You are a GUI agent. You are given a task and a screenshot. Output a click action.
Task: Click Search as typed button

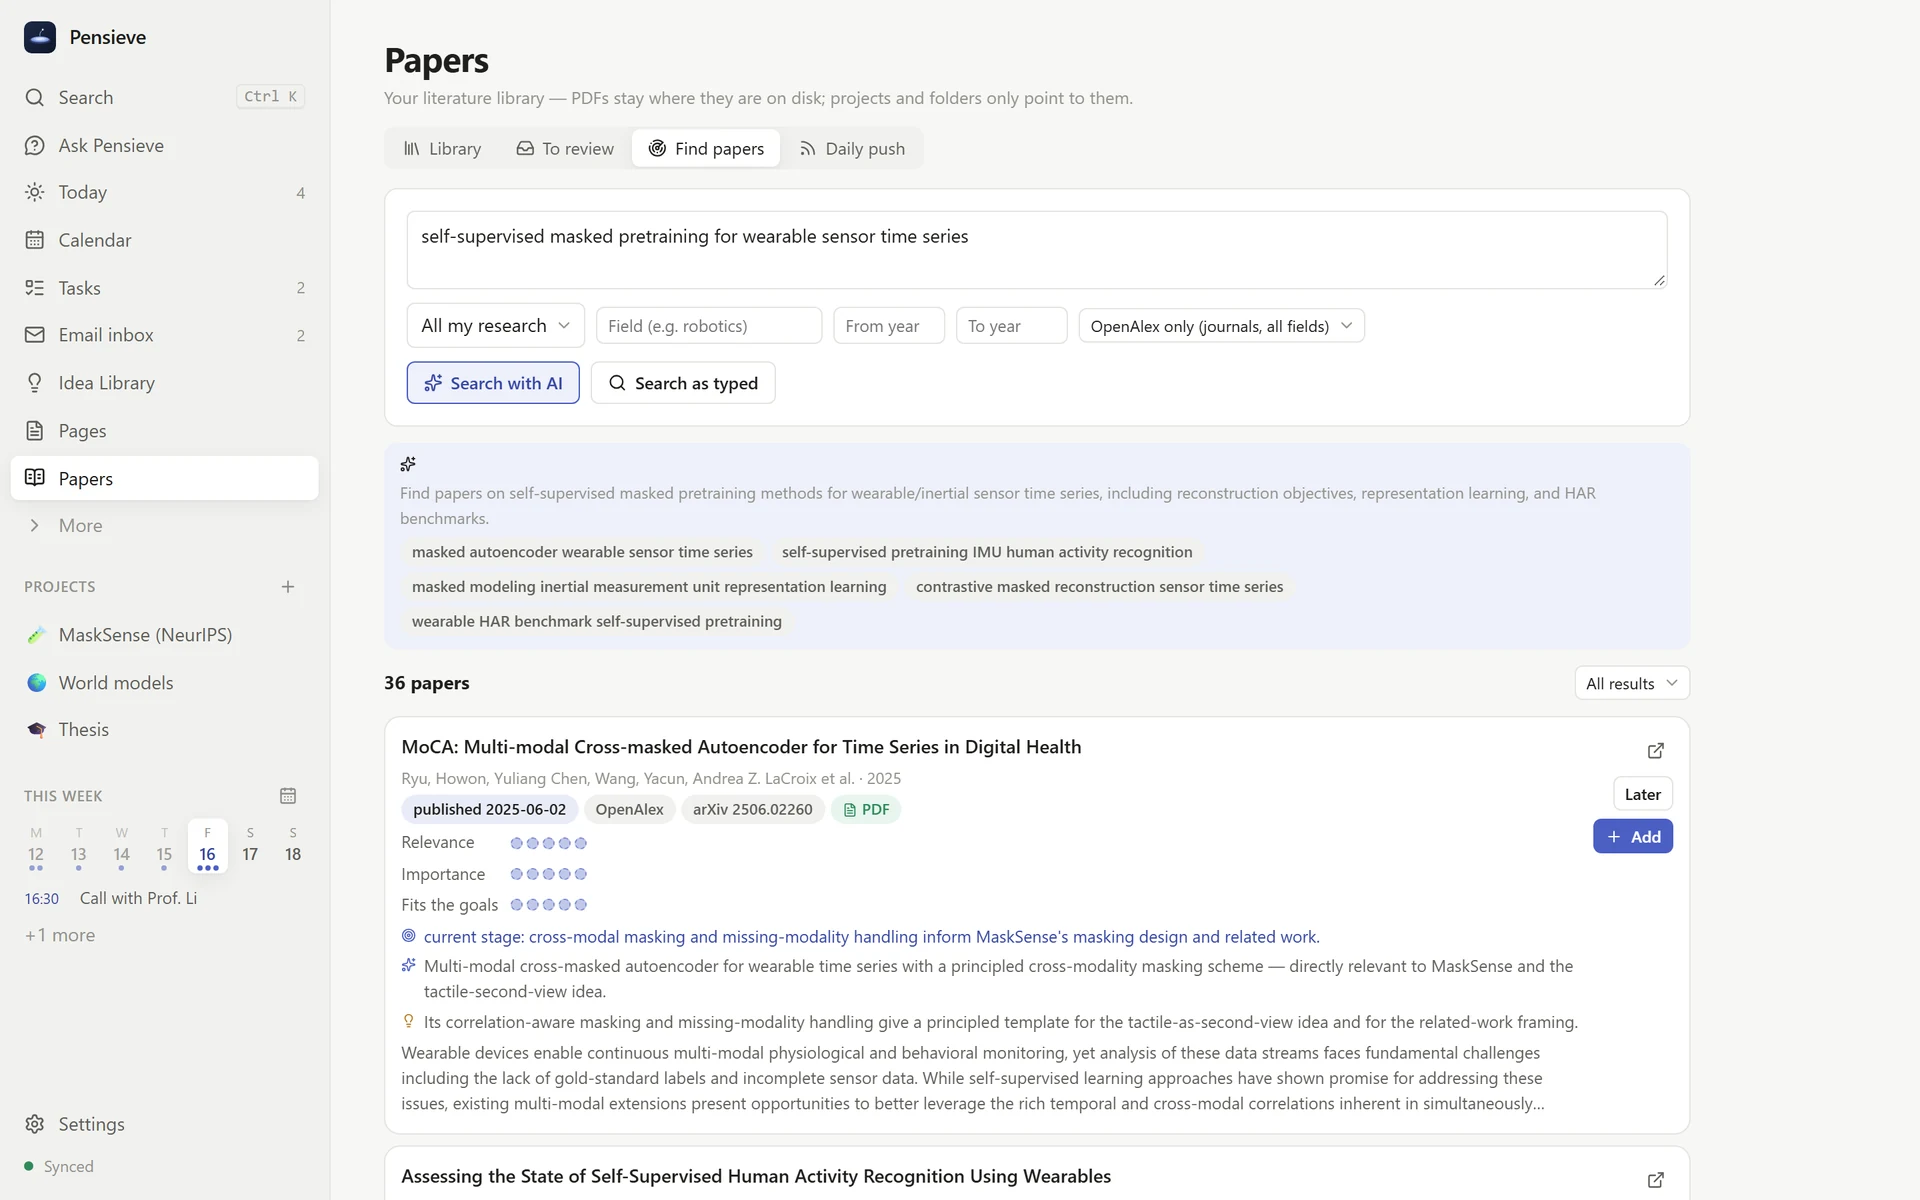pos(683,383)
